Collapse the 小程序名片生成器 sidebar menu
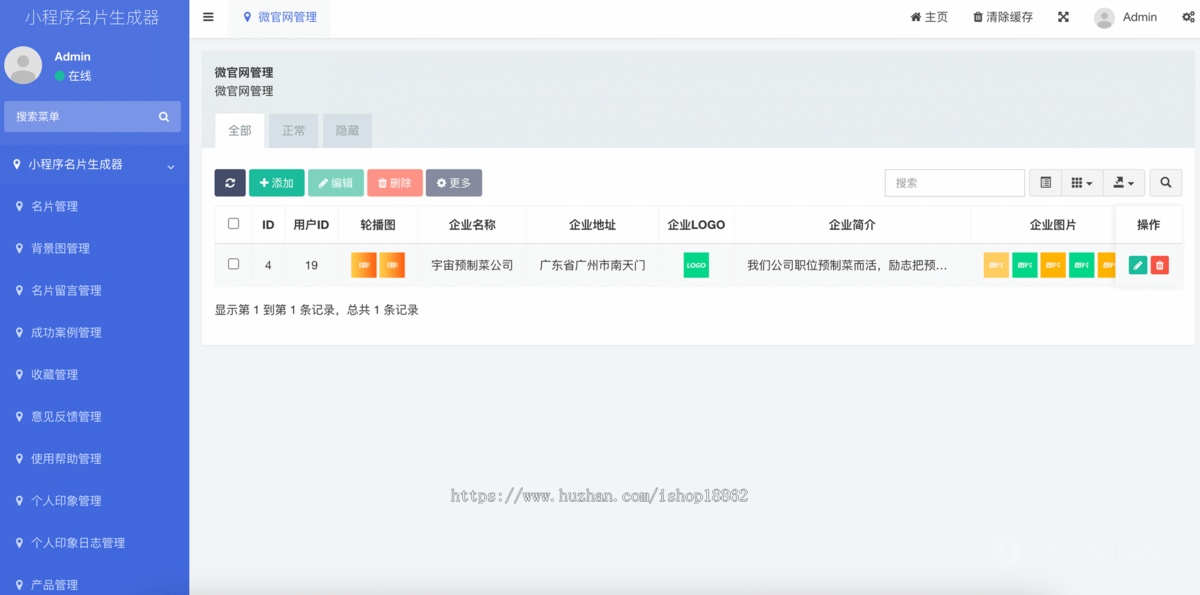Screen dimensions: 1200x595 95,164
